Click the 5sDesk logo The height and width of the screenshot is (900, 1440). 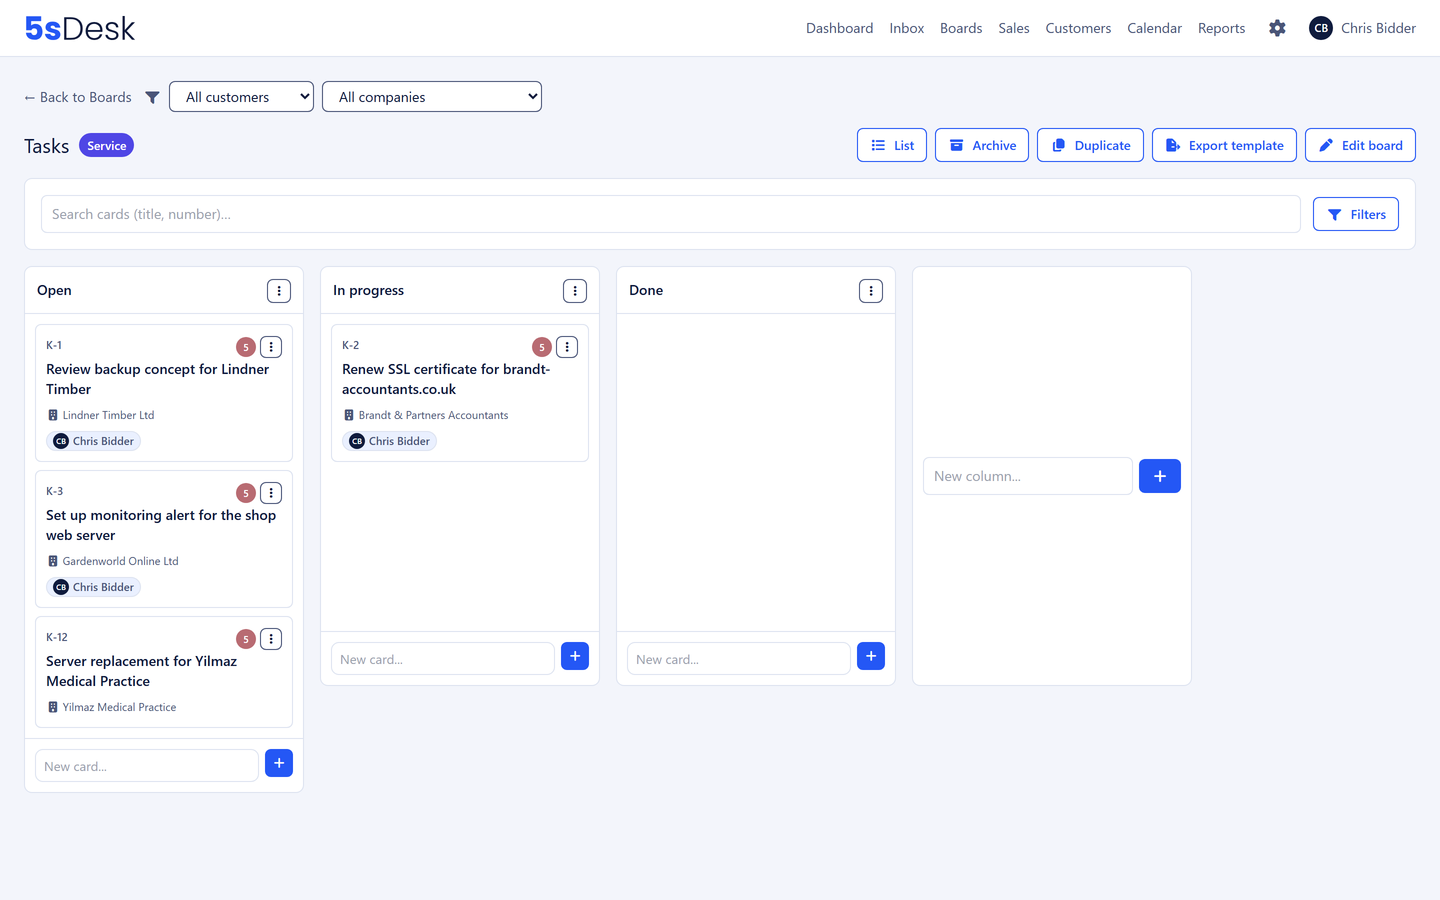pyautogui.click(x=80, y=28)
